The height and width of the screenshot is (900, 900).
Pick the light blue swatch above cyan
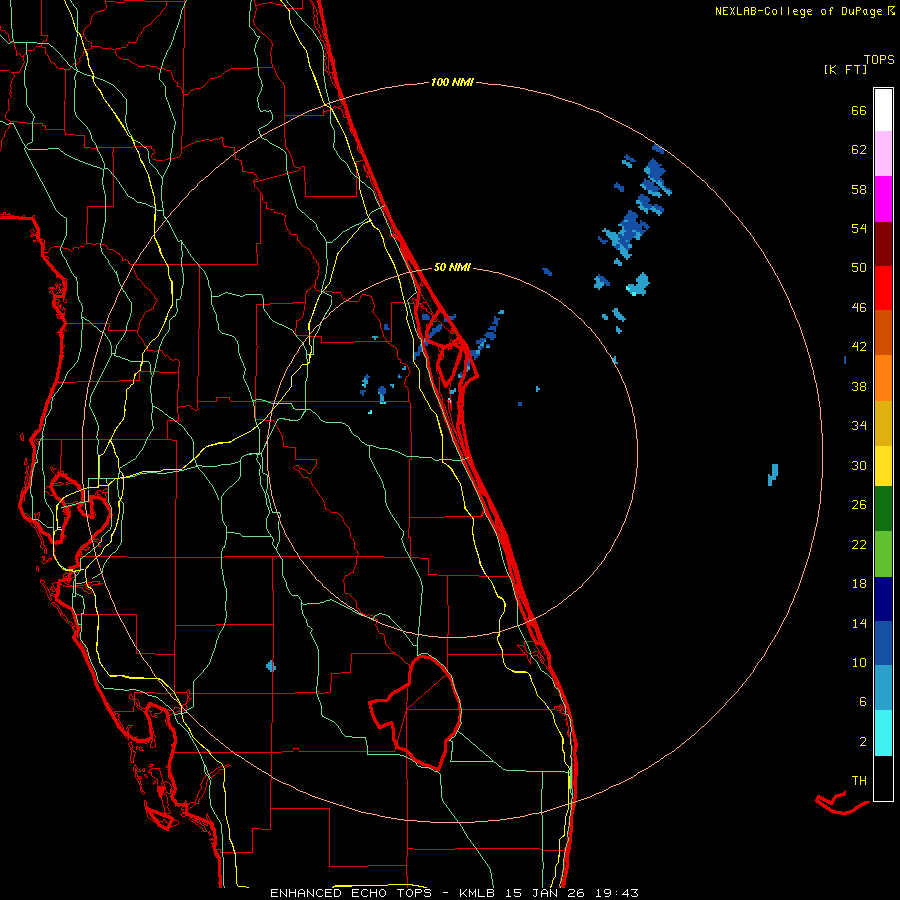pyautogui.click(x=883, y=688)
